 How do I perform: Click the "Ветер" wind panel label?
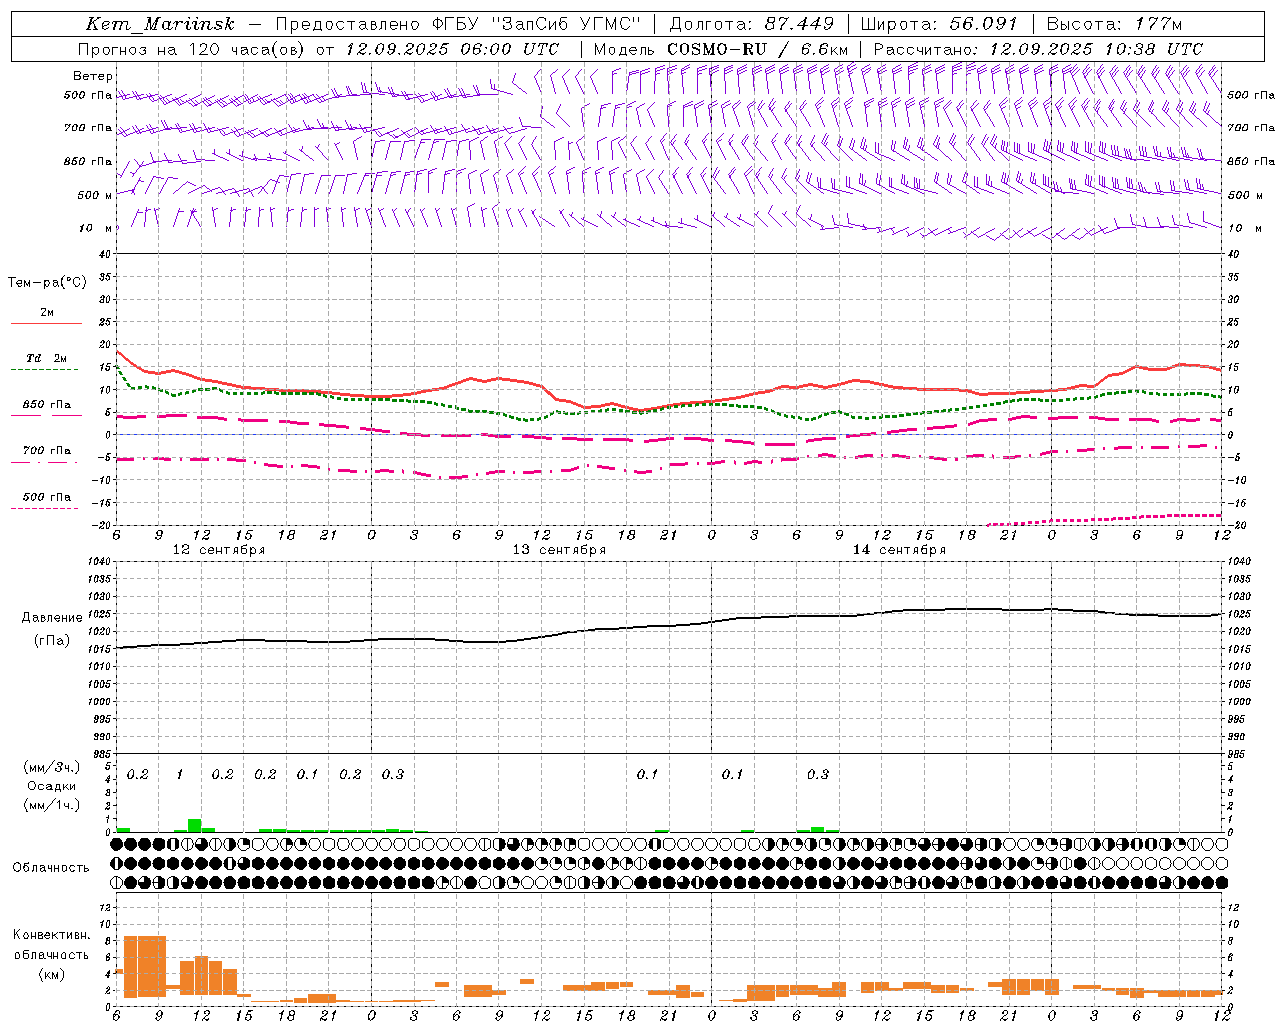[93, 76]
